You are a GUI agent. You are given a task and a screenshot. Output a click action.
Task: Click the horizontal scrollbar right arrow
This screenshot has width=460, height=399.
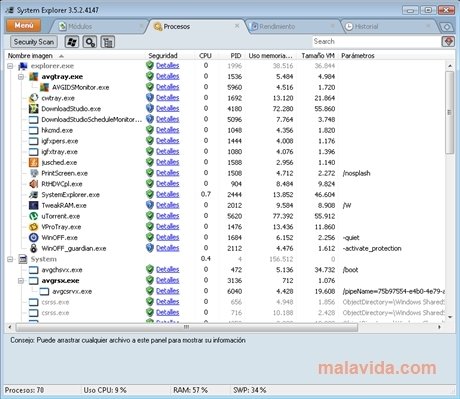coord(439,327)
